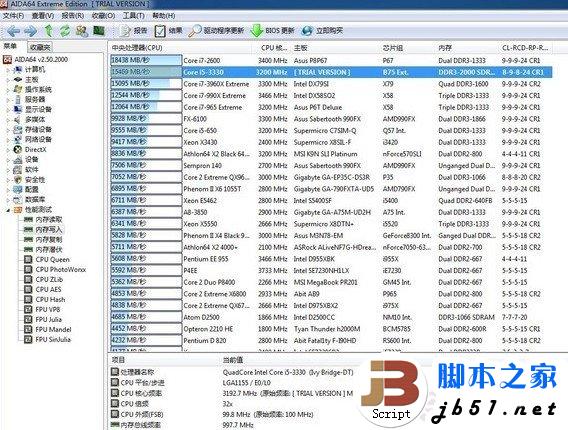Select 数据库 in the tree

click(34, 200)
